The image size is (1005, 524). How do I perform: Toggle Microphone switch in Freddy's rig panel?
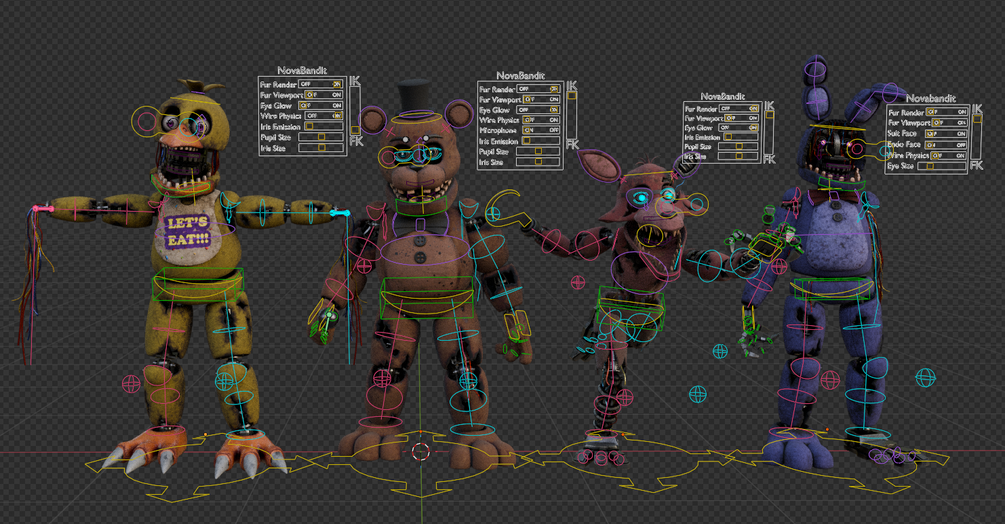point(542,130)
